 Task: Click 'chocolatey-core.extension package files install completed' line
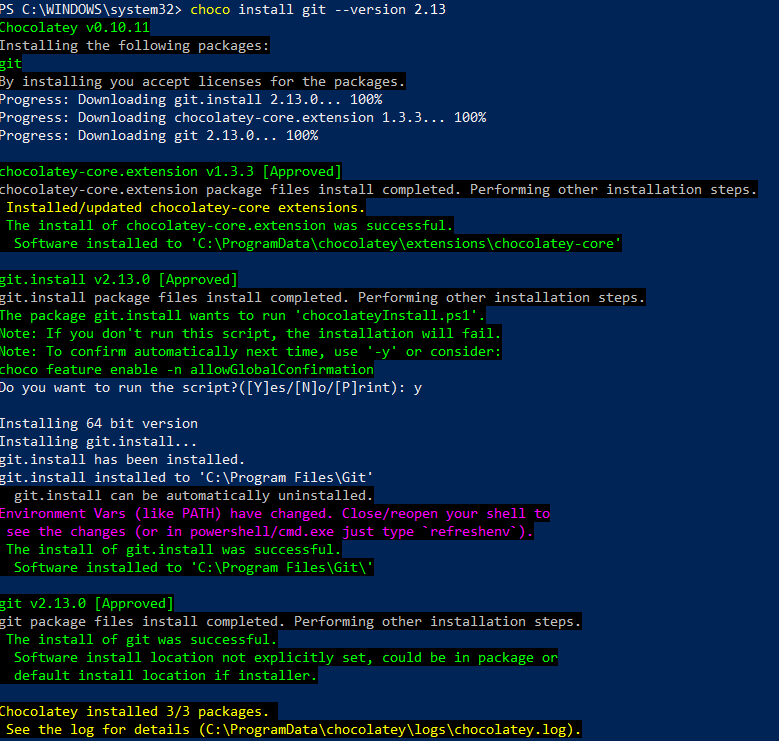point(379,189)
